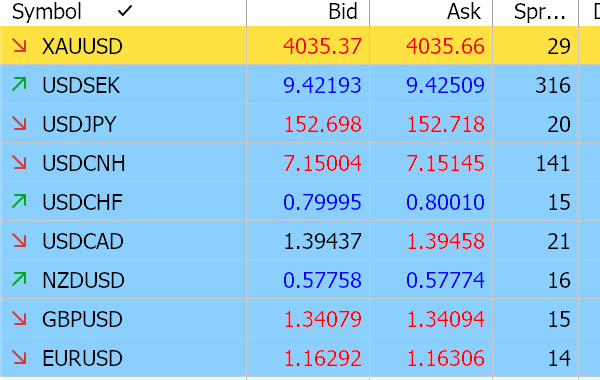Image resolution: width=600 pixels, height=380 pixels.
Task: Click USDCAD spread value 21
Action: (559, 241)
